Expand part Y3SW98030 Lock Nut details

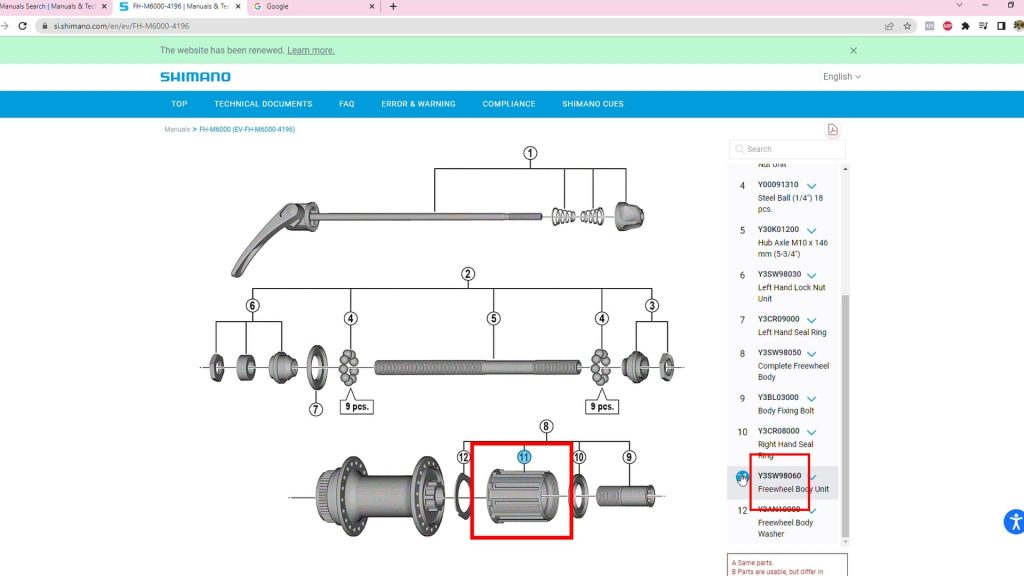[811, 276]
